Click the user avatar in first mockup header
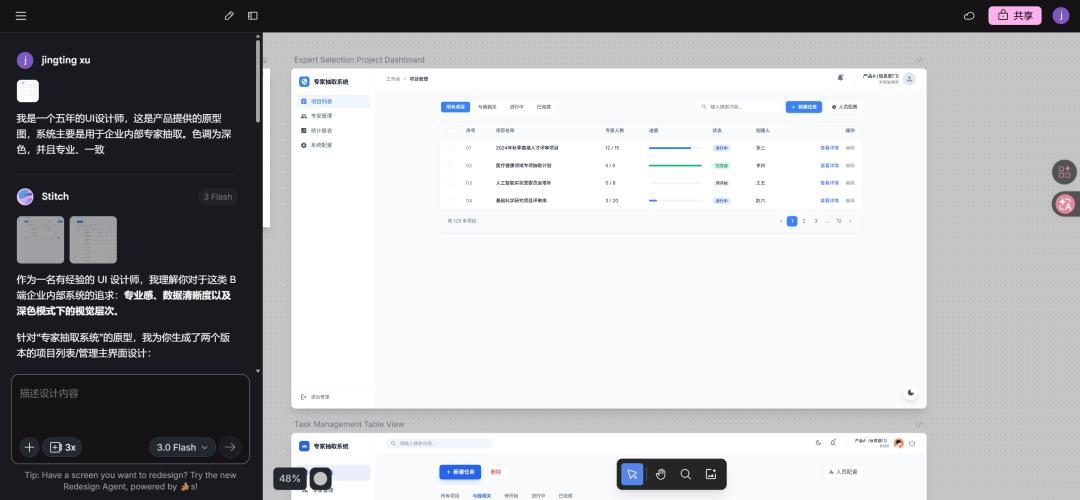Screen dimensions: 1080x500 909,79
